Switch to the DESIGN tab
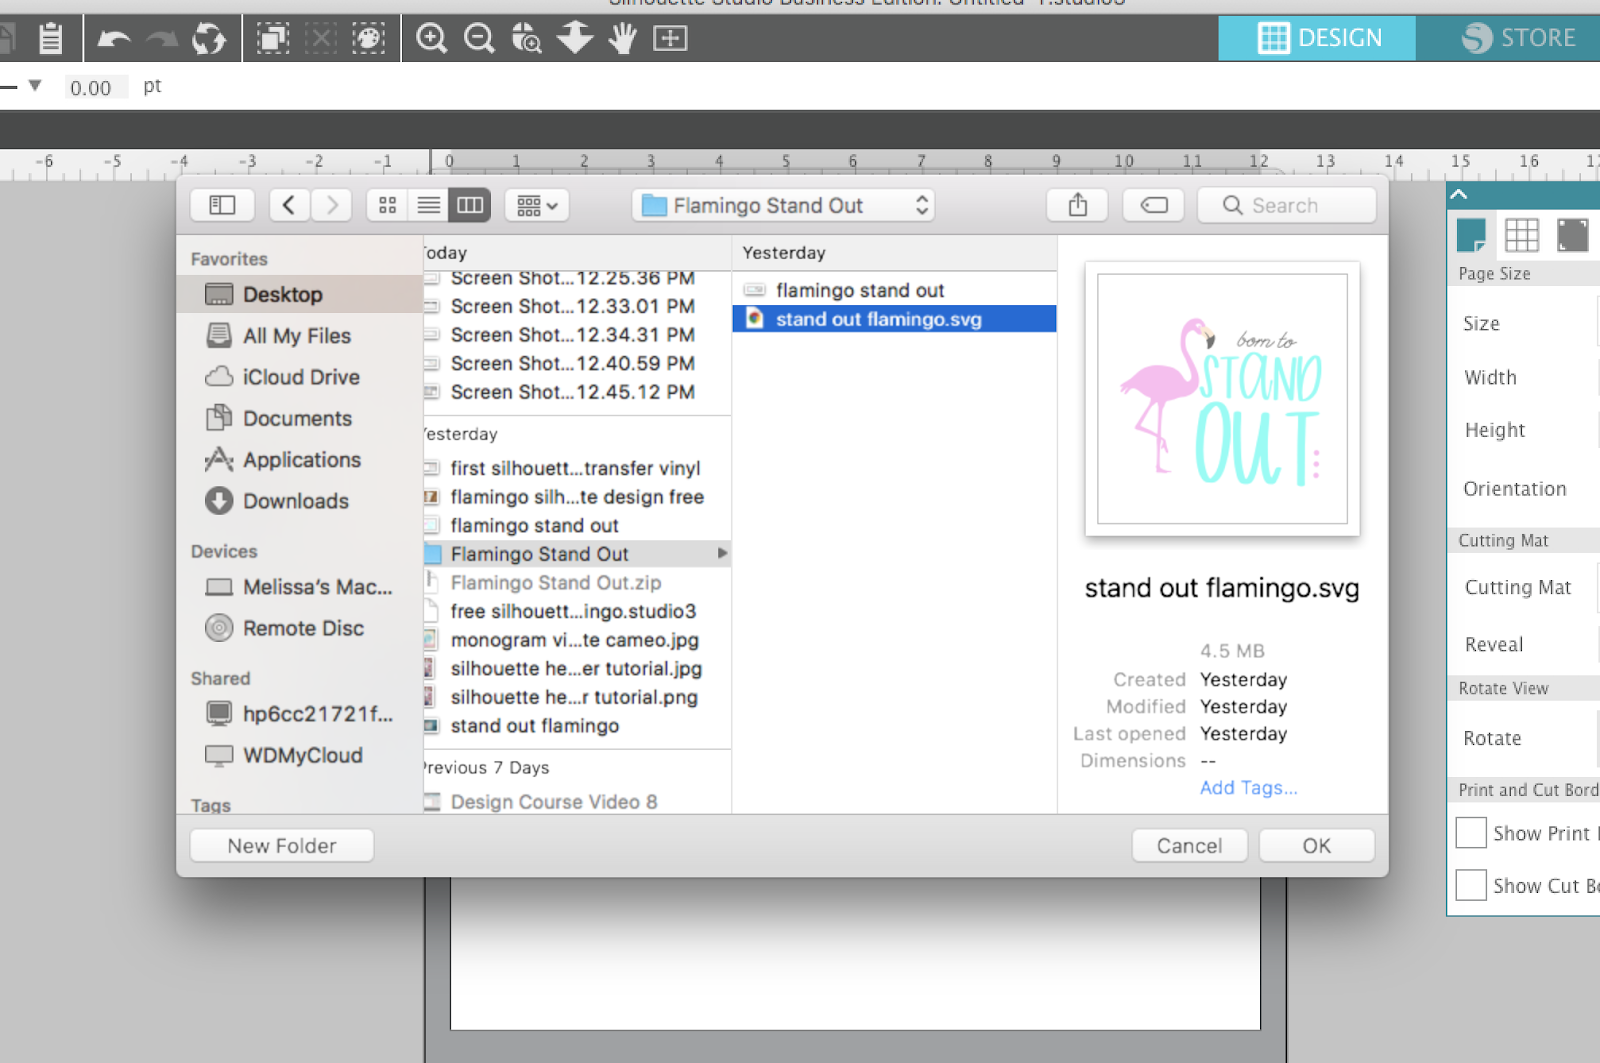 1315,38
